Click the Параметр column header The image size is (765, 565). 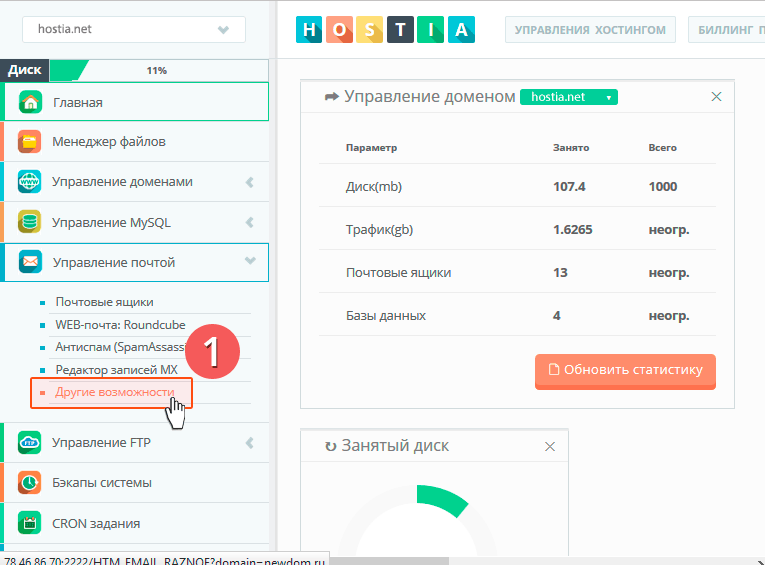tap(371, 148)
